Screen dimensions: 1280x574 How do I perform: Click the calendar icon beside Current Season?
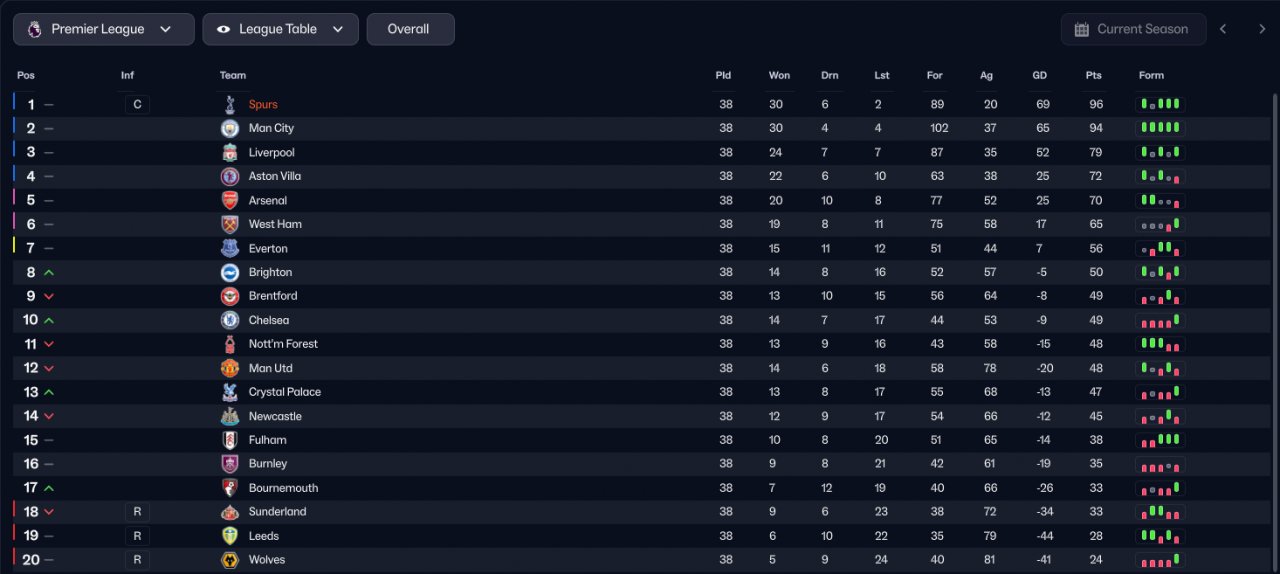pyautogui.click(x=1081, y=29)
